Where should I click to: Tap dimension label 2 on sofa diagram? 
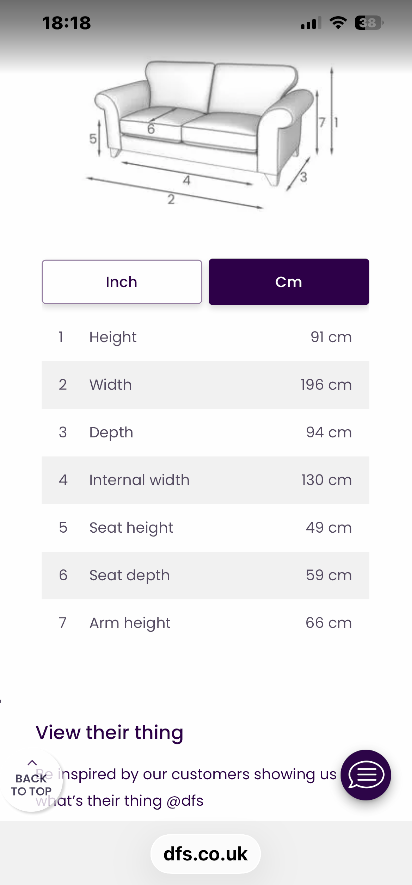coord(171,199)
